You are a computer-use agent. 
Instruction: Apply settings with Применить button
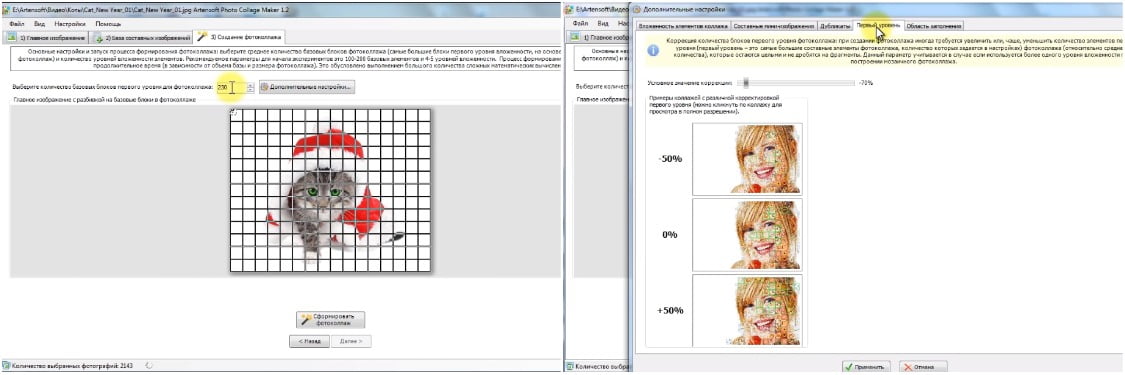click(866, 366)
